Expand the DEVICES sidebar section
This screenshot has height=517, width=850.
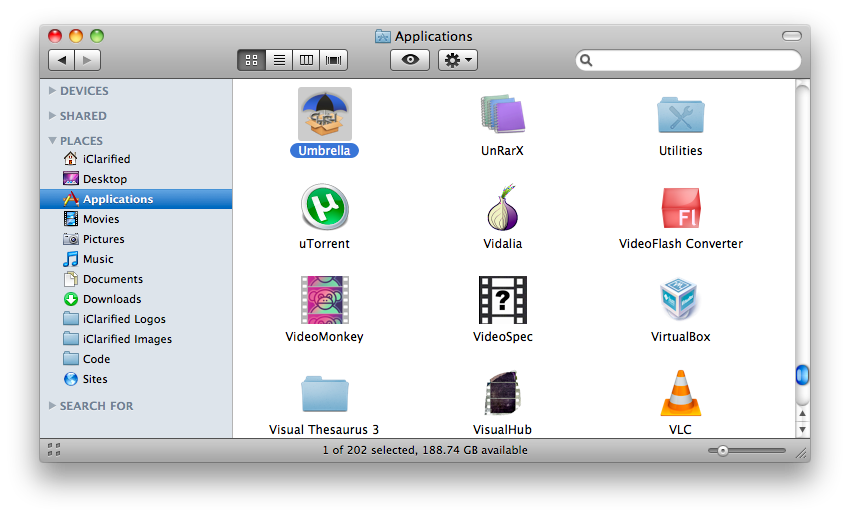pos(53,91)
